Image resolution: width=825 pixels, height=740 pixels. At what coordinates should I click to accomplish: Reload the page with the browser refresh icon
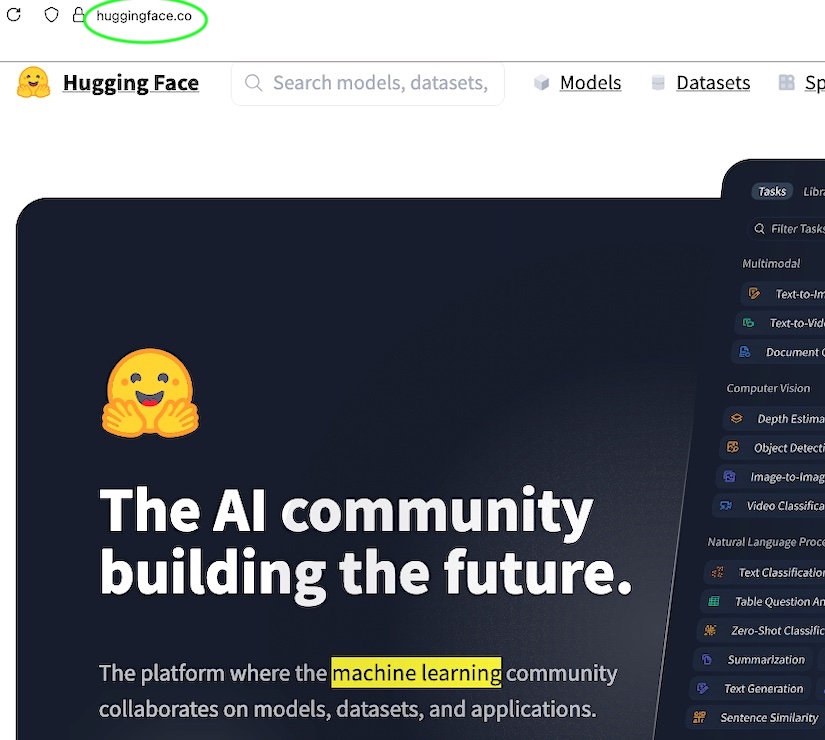[x=14, y=15]
